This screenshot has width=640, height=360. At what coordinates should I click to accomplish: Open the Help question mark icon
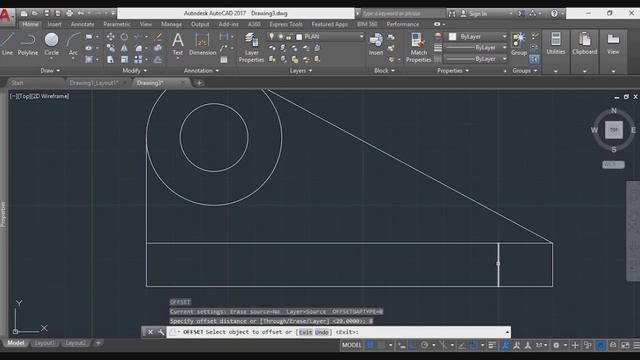tap(554, 13)
